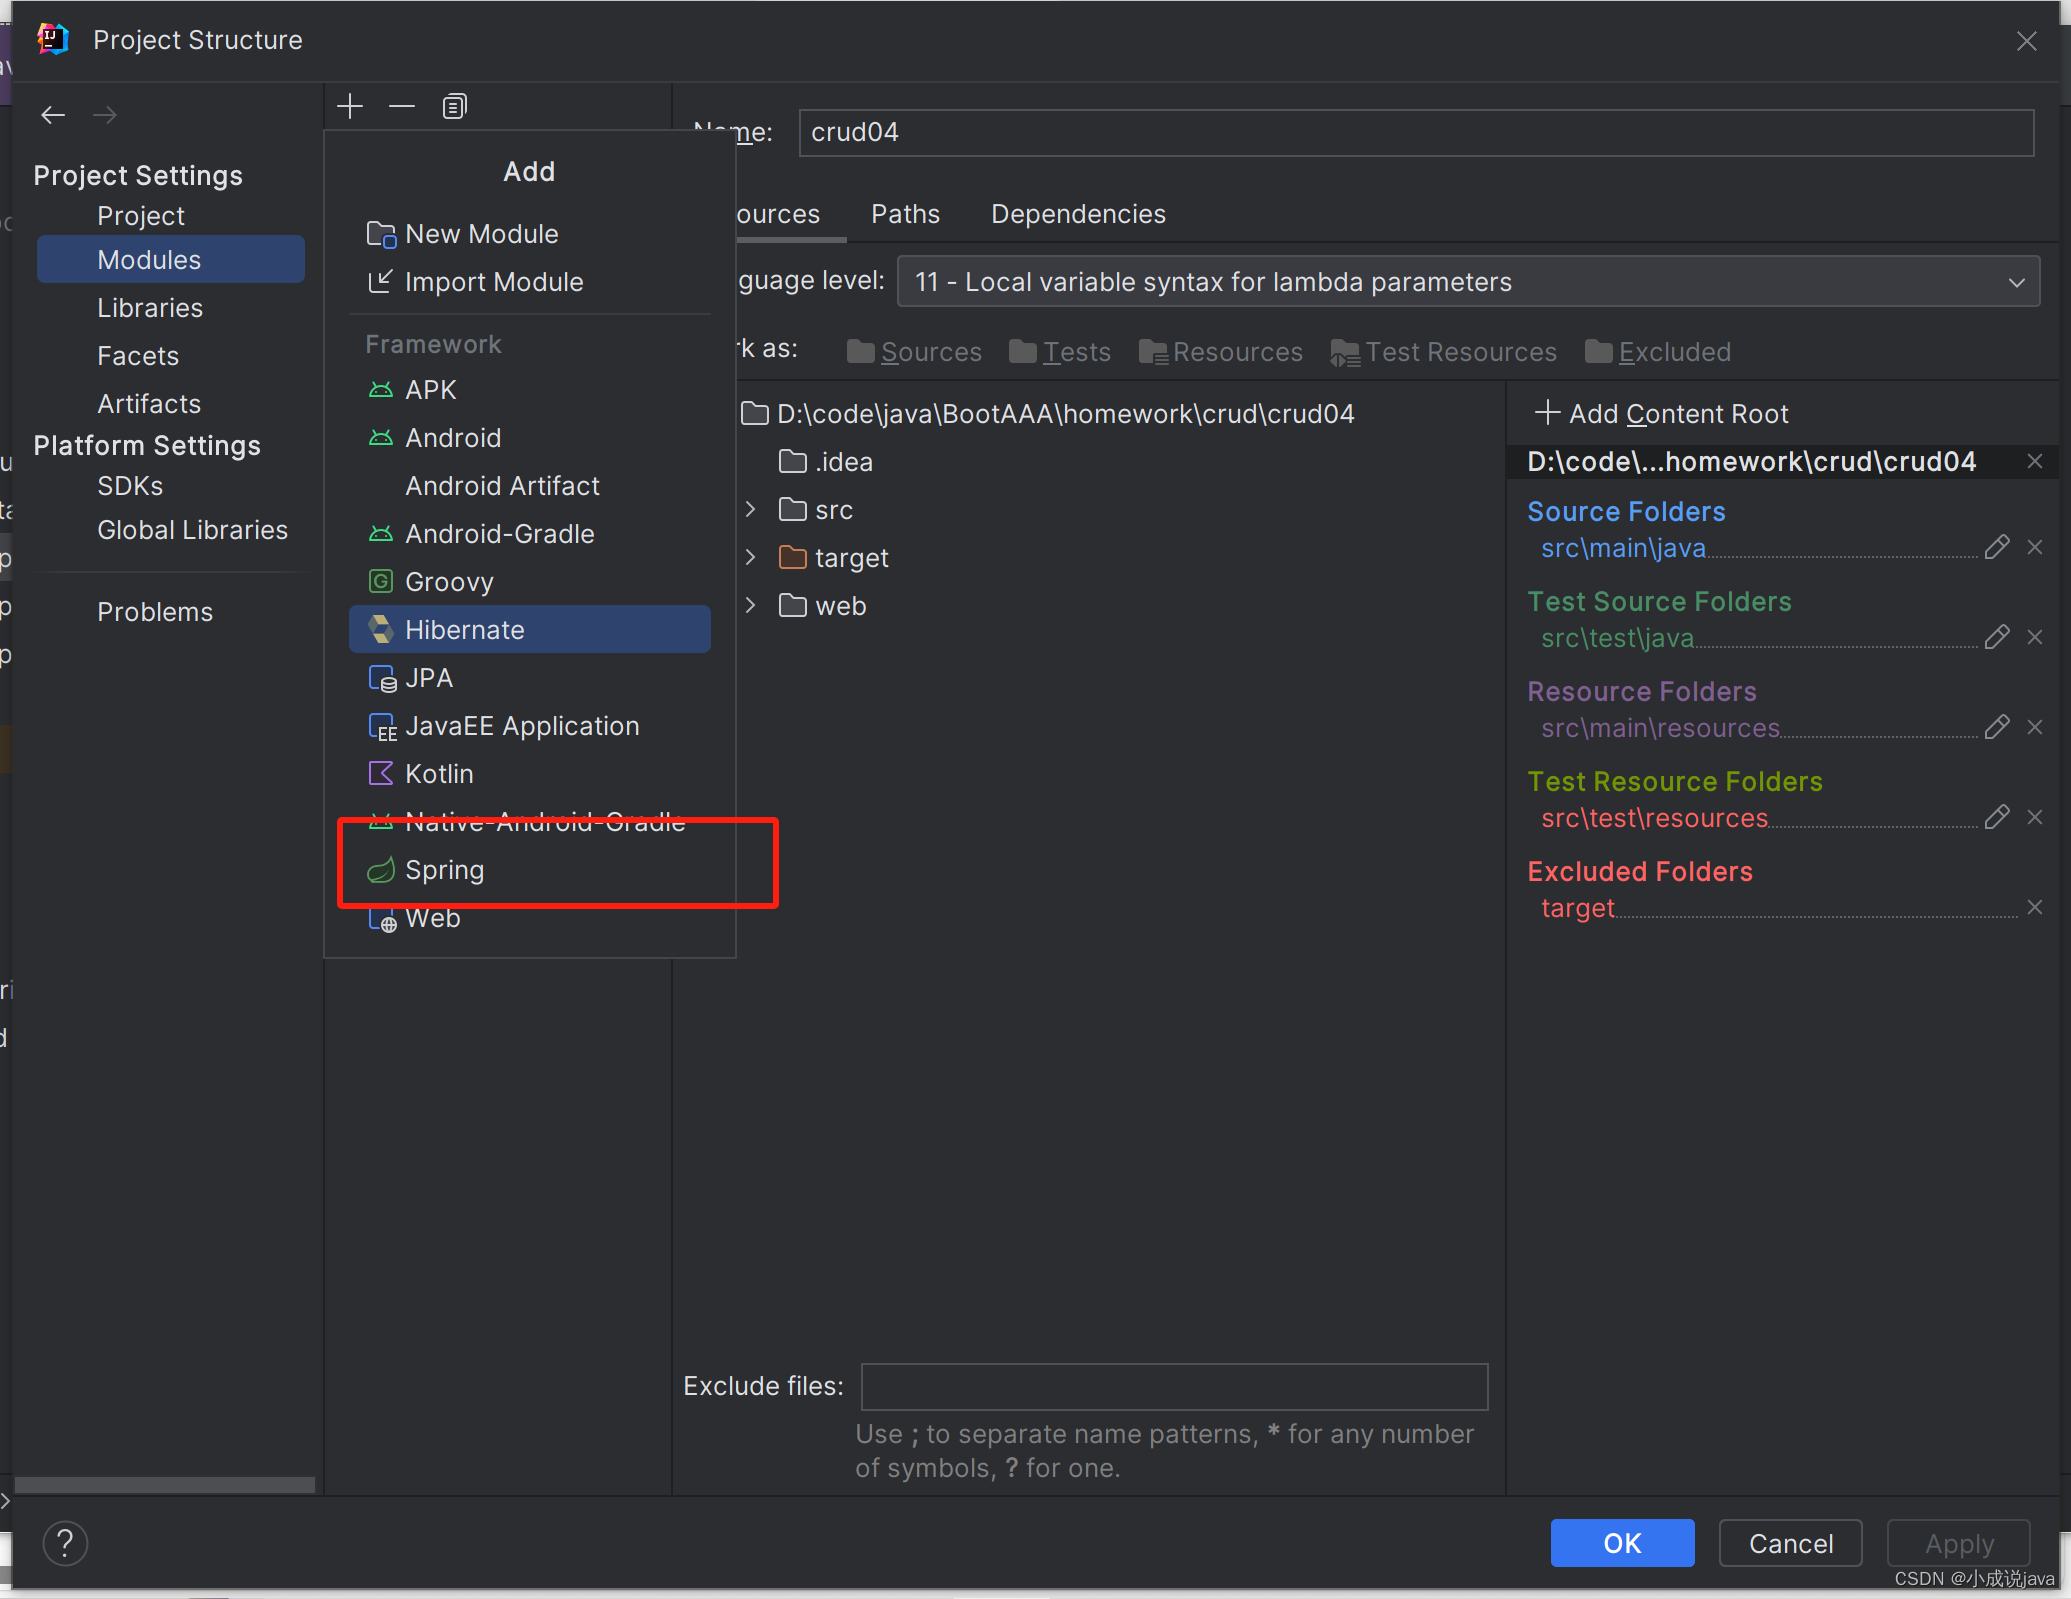Click the back navigation arrow
Viewport: 2071px width, 1599px height.
(x=53, y=115)
